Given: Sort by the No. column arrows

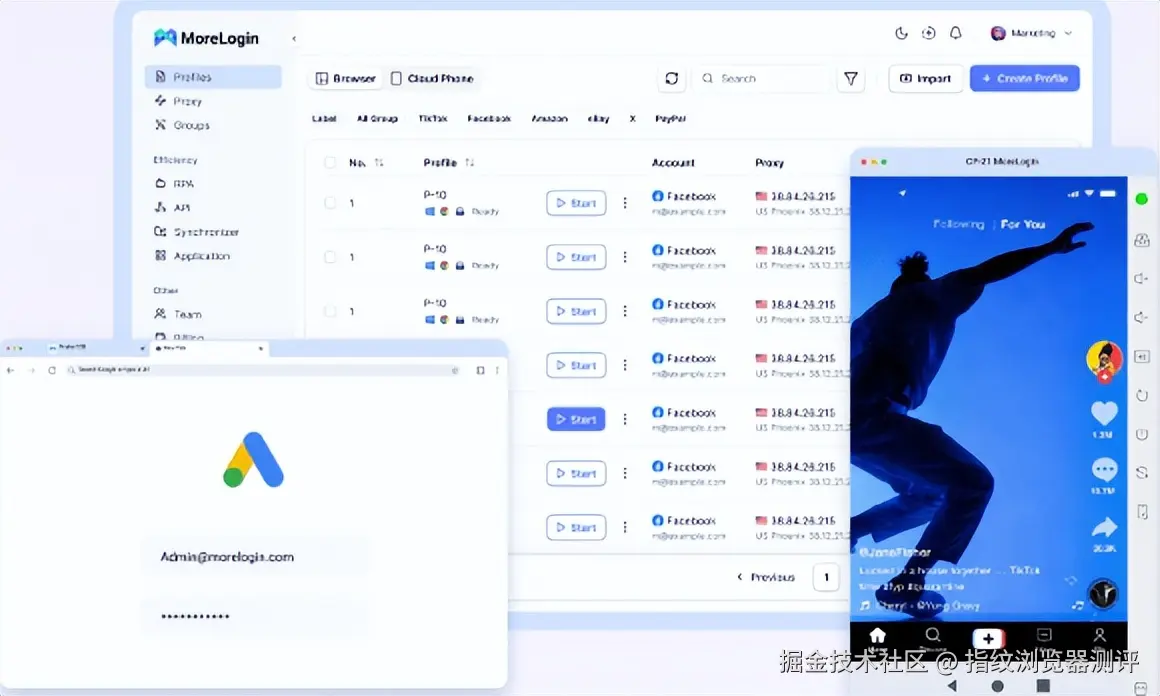Looking at the screenshot, I should (379, 163).
